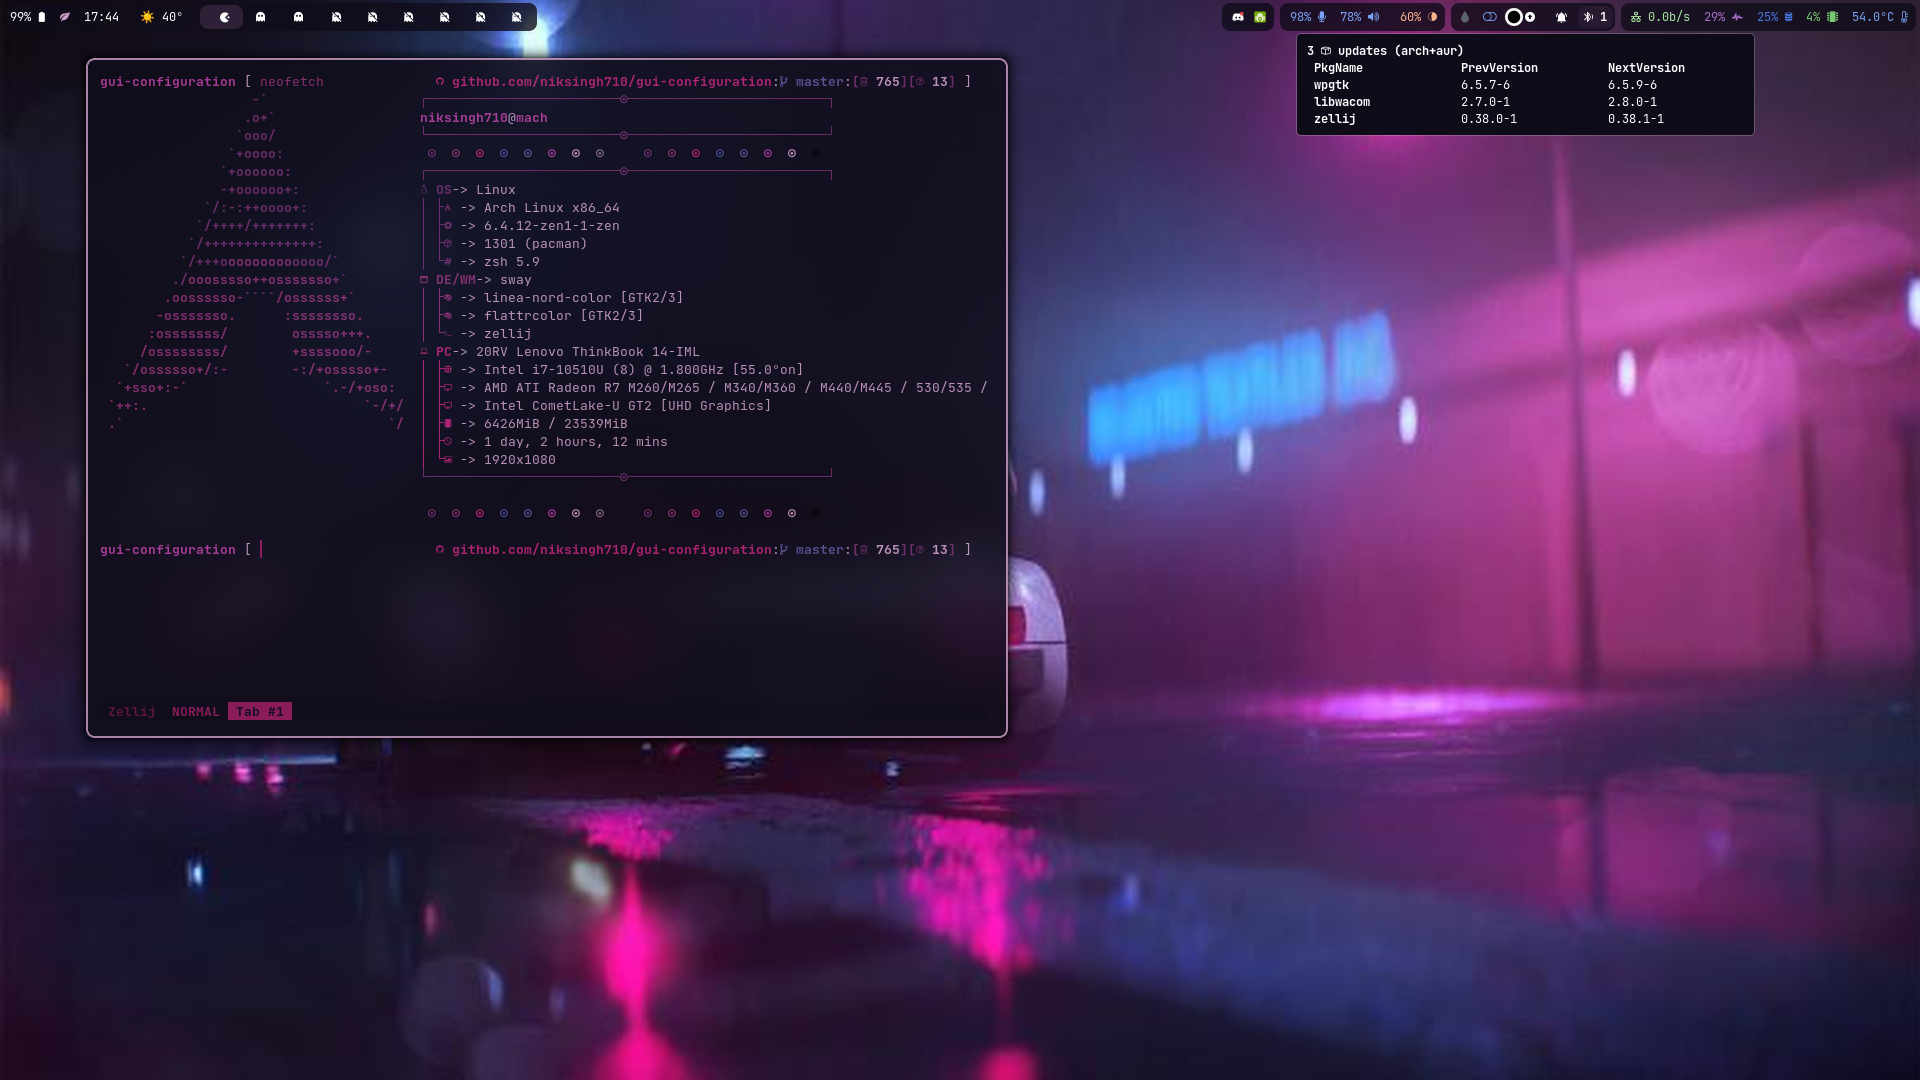Switch to the active Pac-Man workspace

pos(224,17)
